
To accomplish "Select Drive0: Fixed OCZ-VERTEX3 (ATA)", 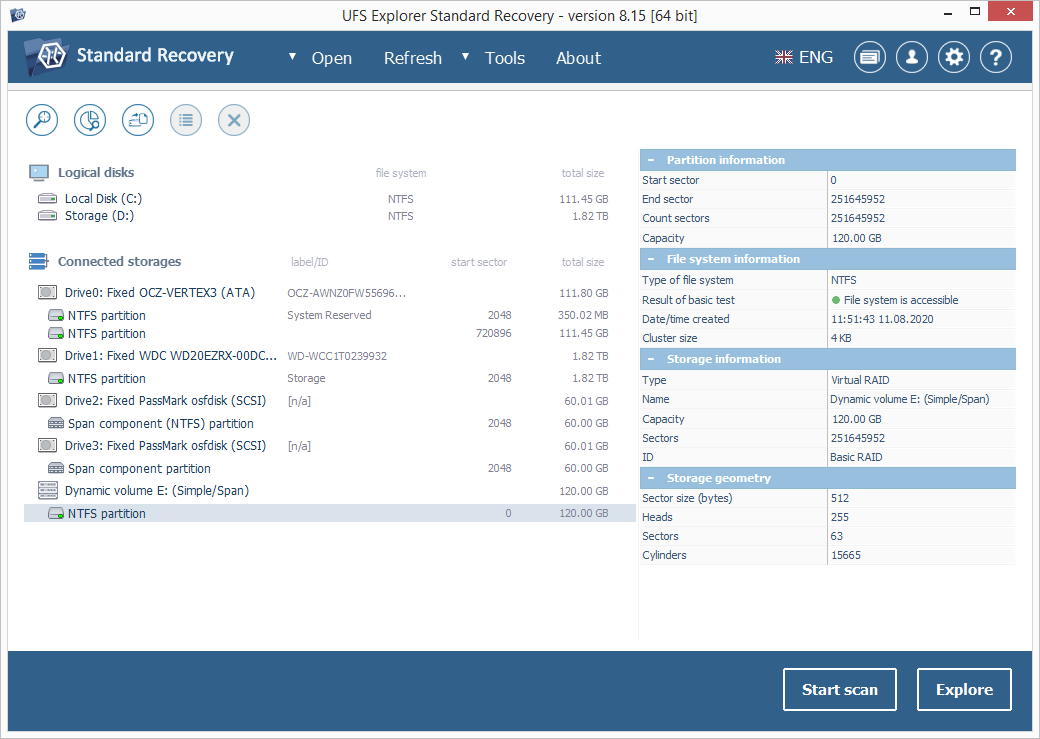I will coord(330,293).
